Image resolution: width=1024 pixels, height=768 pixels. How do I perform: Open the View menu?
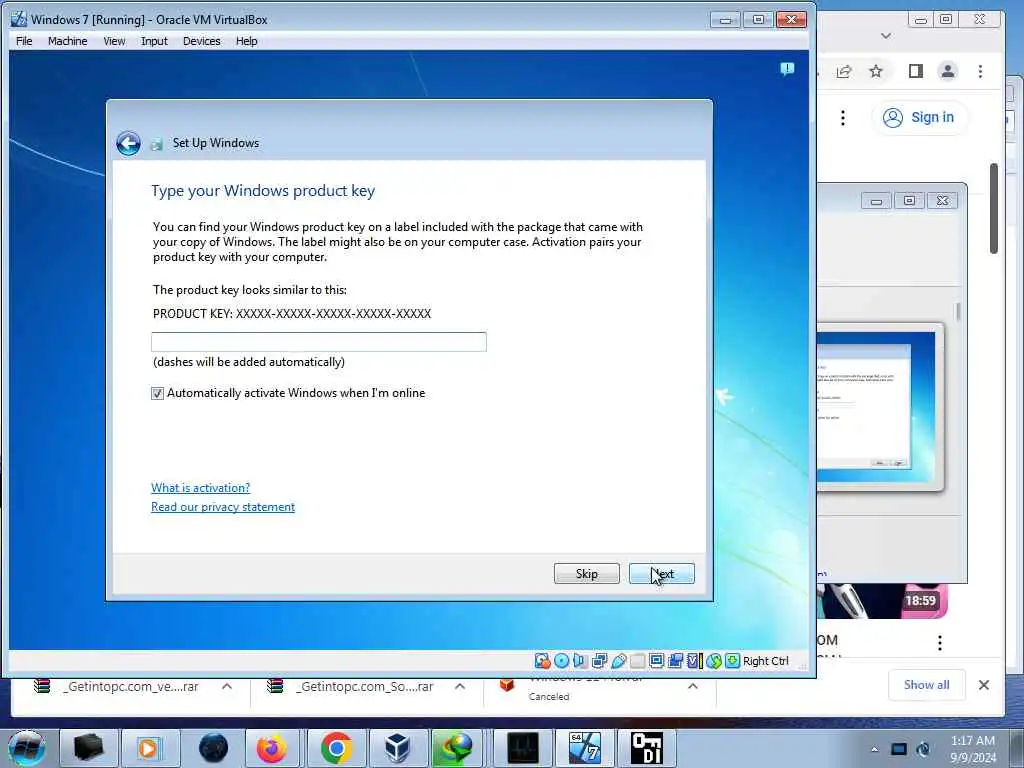114,41
